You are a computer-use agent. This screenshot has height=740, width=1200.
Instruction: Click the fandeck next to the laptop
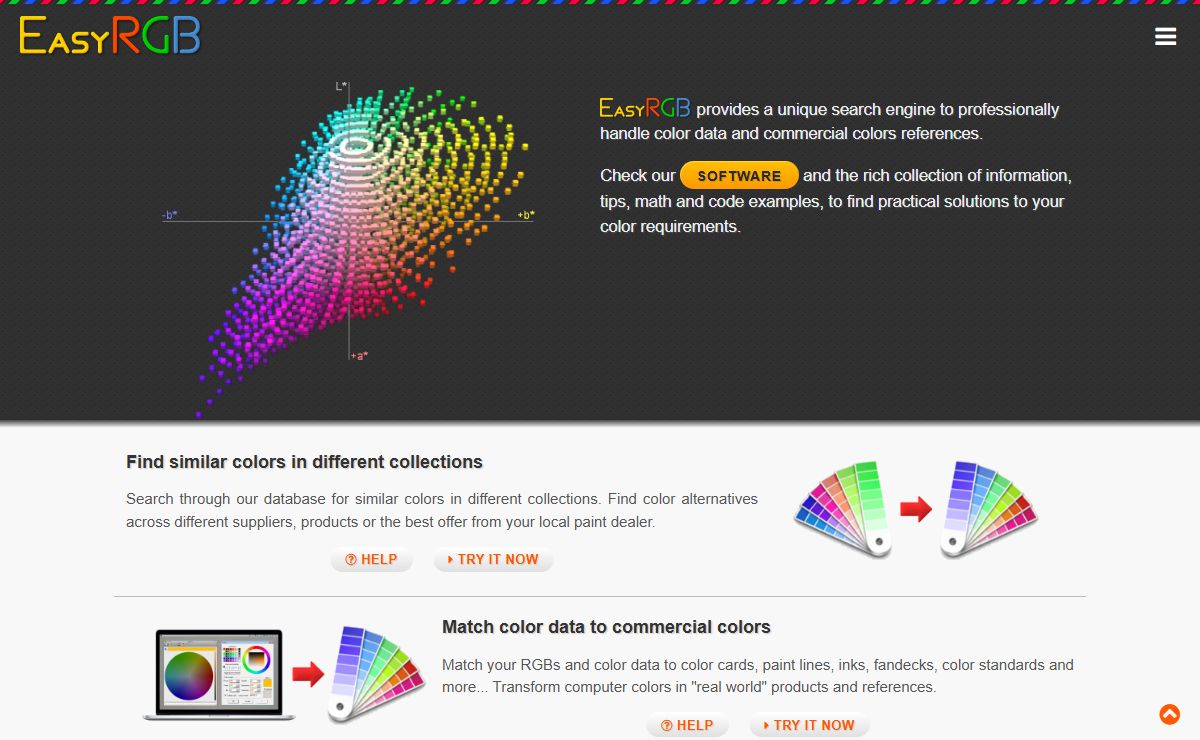[377, 674]
